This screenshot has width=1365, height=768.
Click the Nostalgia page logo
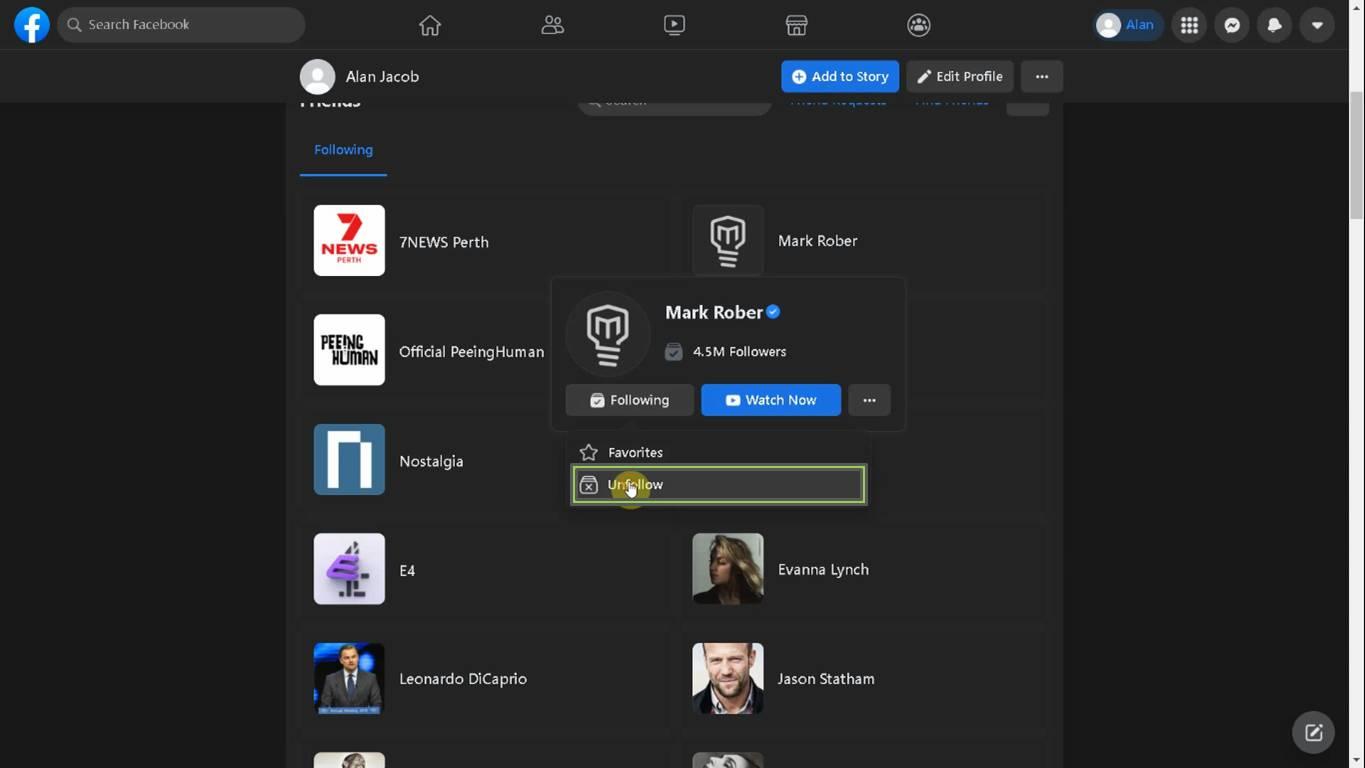click(x=349, y=460)
